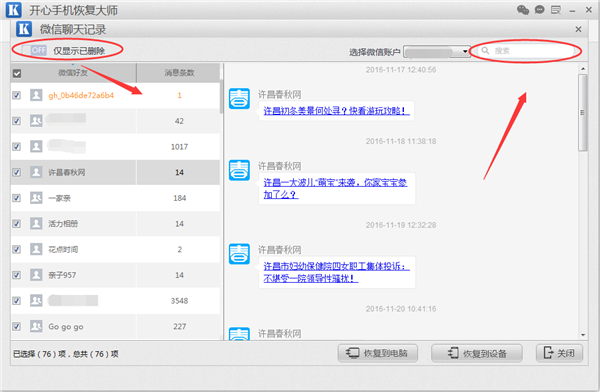Open link 许昌一大波儿"萌宝"来袭

point(335,188)
